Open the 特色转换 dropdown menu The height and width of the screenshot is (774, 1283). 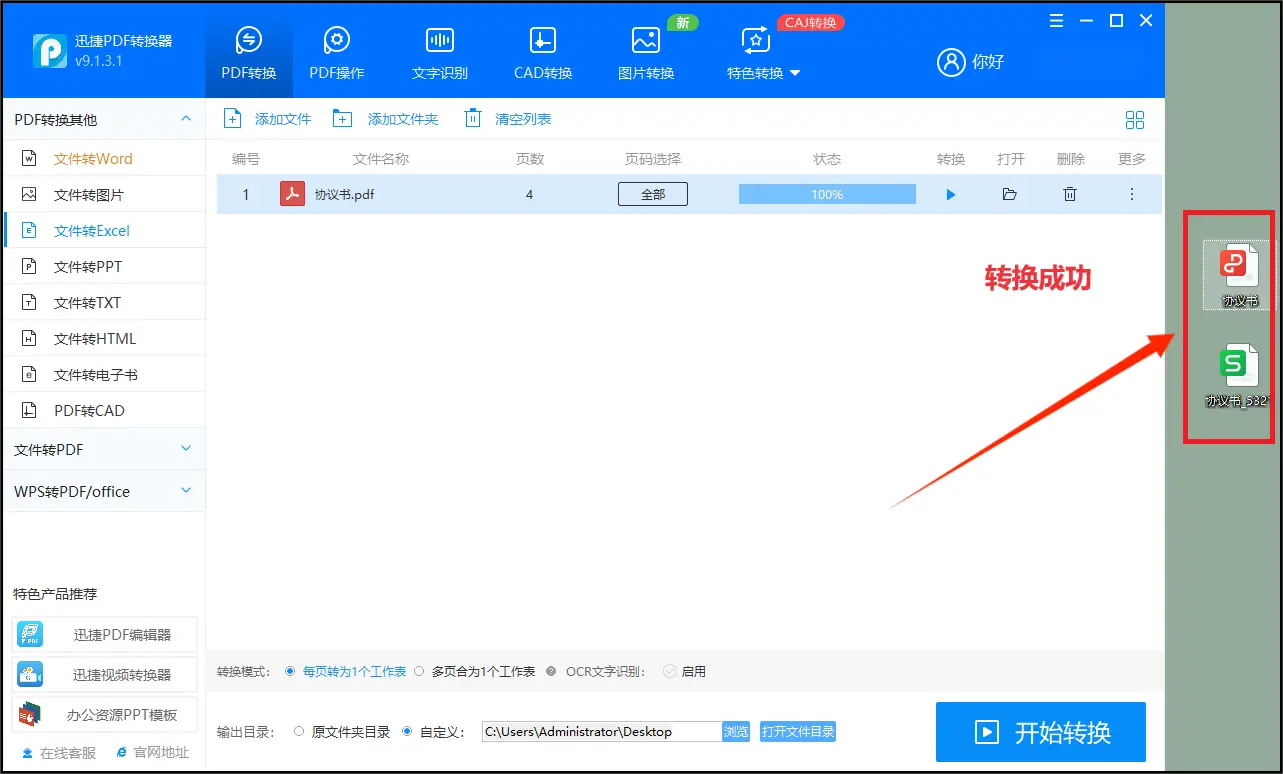[763, 54]
